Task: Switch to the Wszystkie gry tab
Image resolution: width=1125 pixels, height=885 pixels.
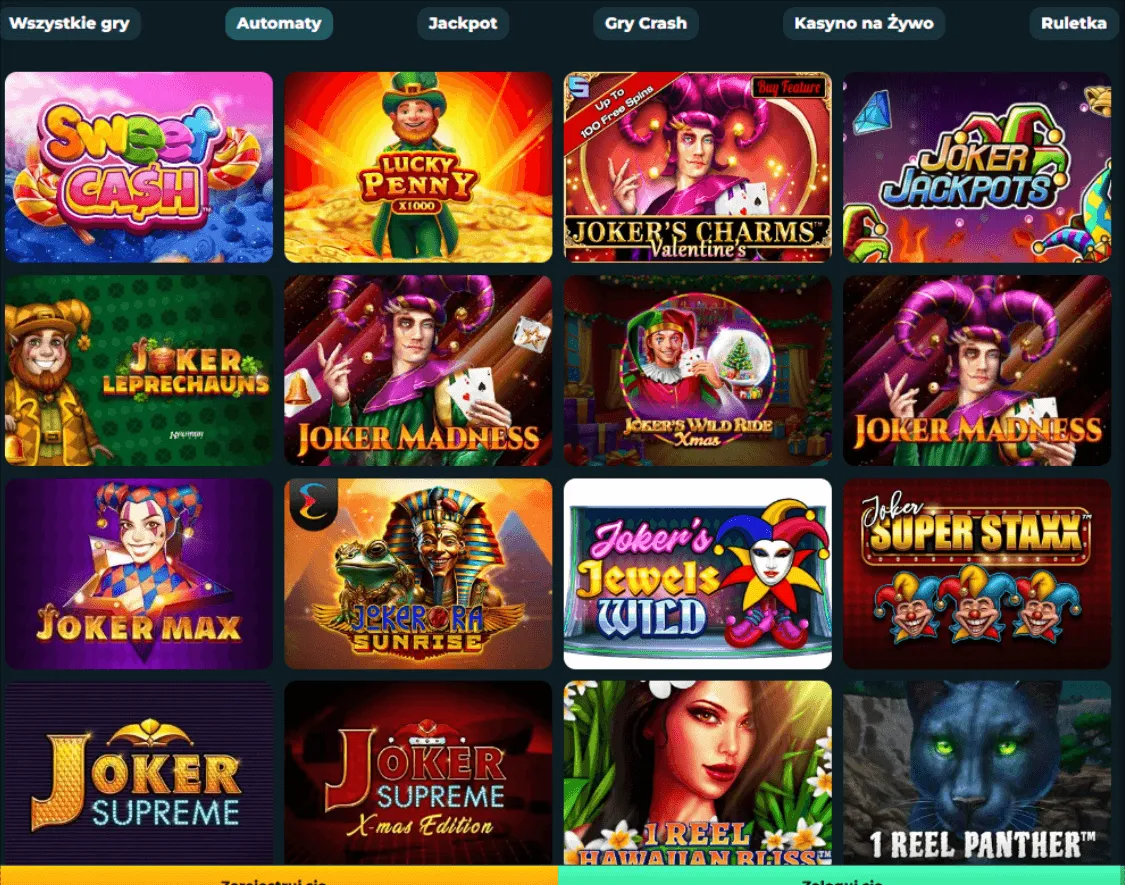Action: click(x=70, y=23)
